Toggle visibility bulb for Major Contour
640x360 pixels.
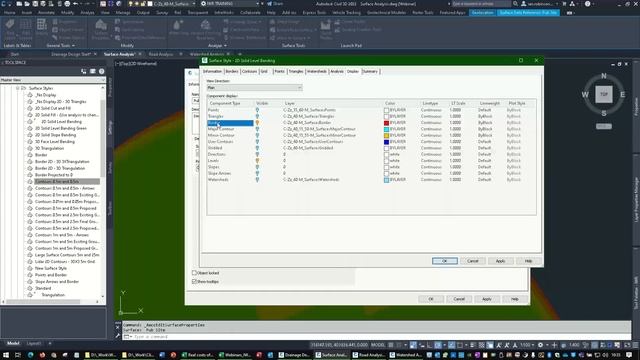257,129
